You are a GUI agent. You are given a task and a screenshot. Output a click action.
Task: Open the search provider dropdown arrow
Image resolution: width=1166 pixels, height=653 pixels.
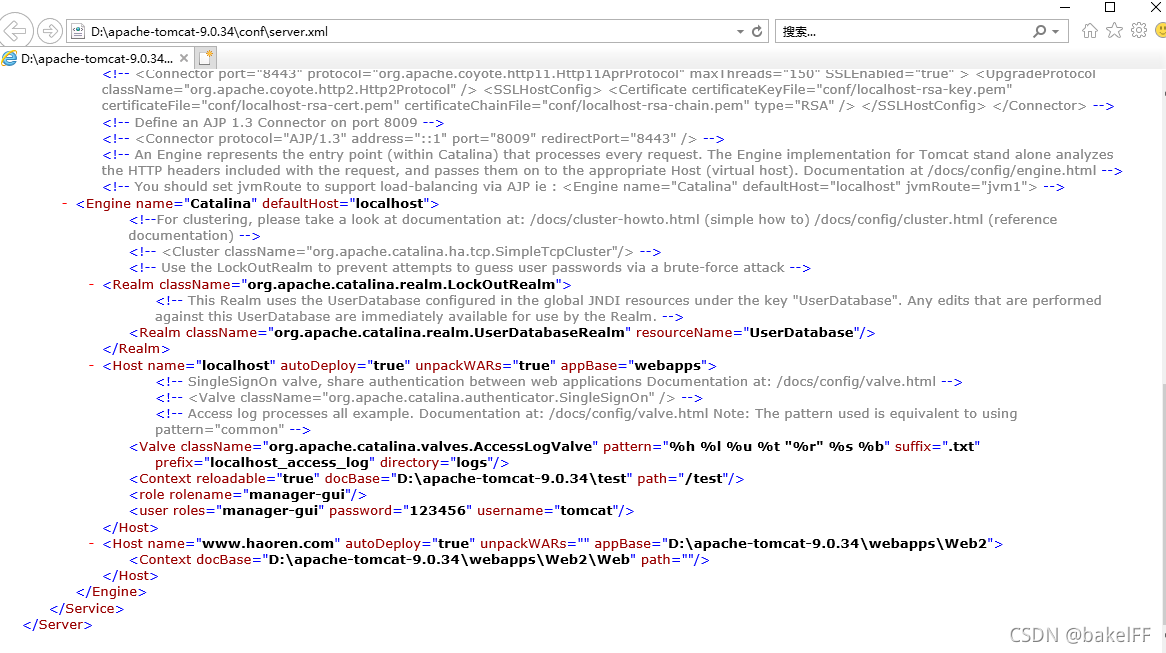click(1055, 31)
